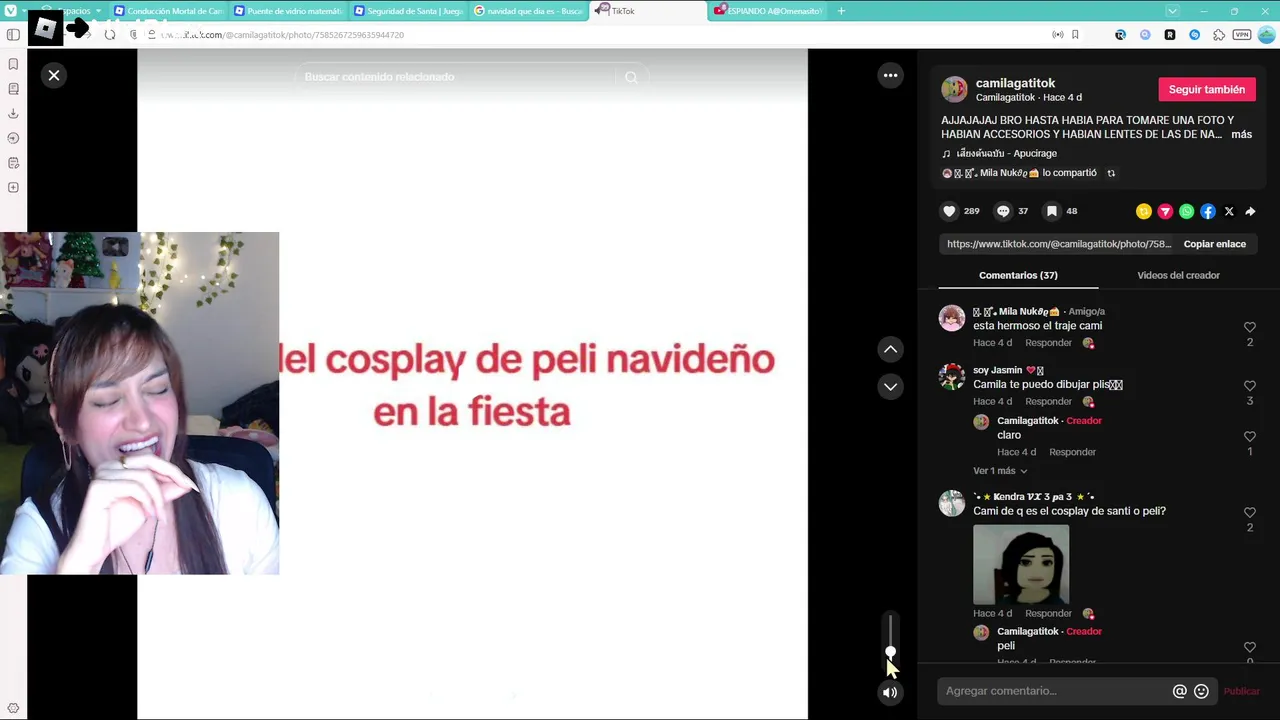Switch to Videos del creador tab
This screenshot has height=720, width=1280.
pos(1178,275)
